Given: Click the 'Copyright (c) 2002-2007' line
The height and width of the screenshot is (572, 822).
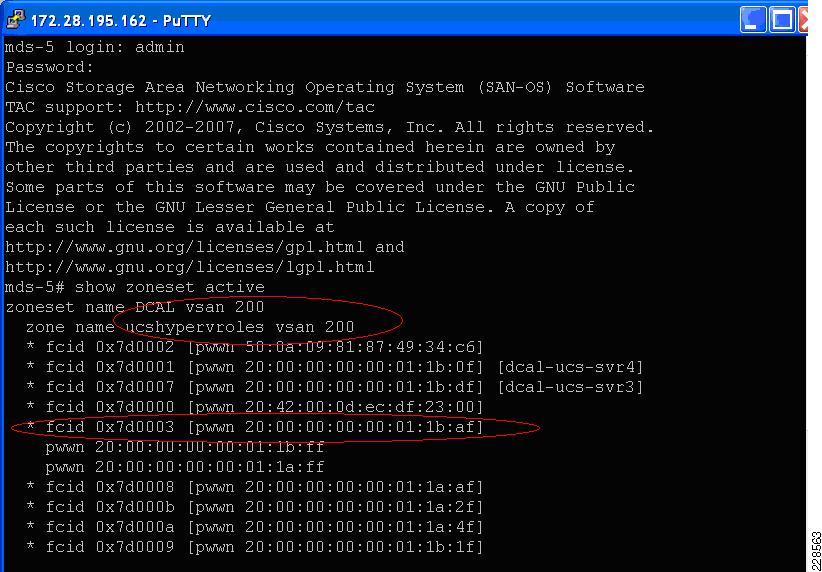Looking at the screenshot, I should coord(330,127).
